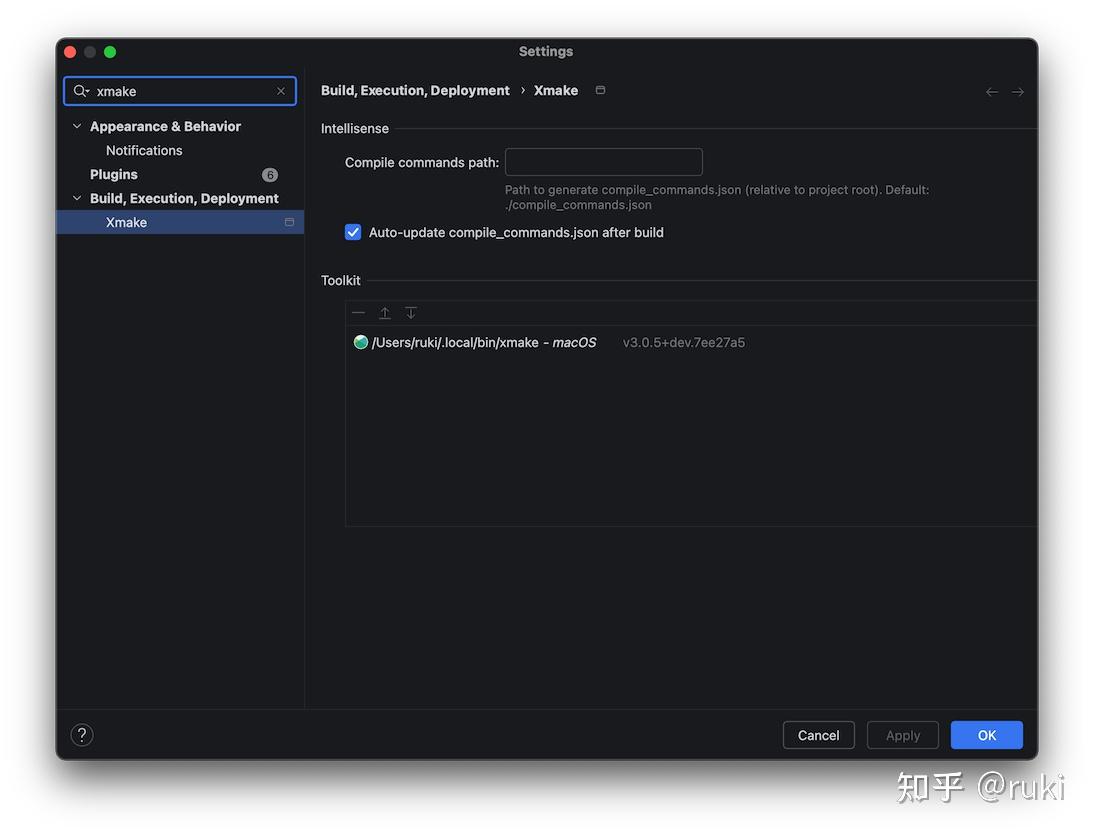Go back with the left arrow
Viewport: 1094px width, 834px height.
pos(991,91)
